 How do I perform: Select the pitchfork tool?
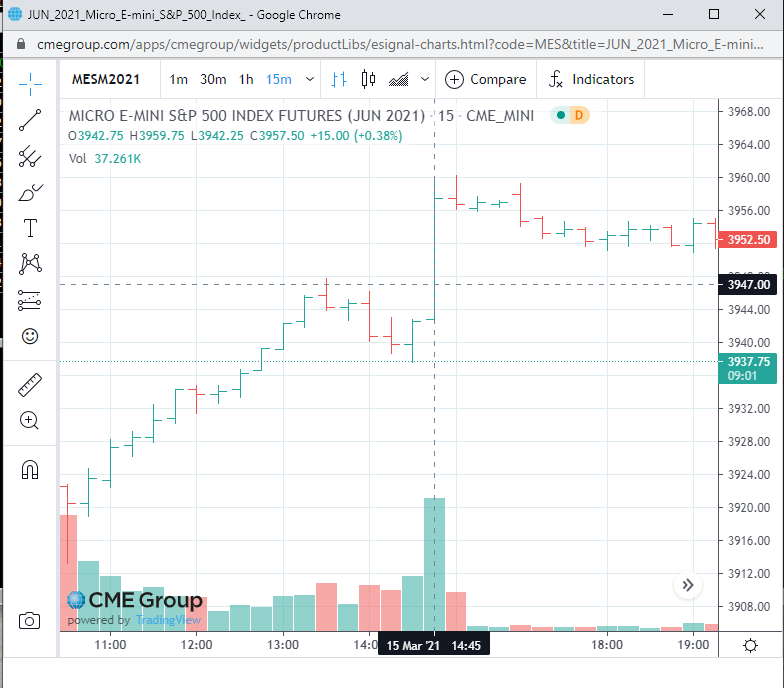30,156
